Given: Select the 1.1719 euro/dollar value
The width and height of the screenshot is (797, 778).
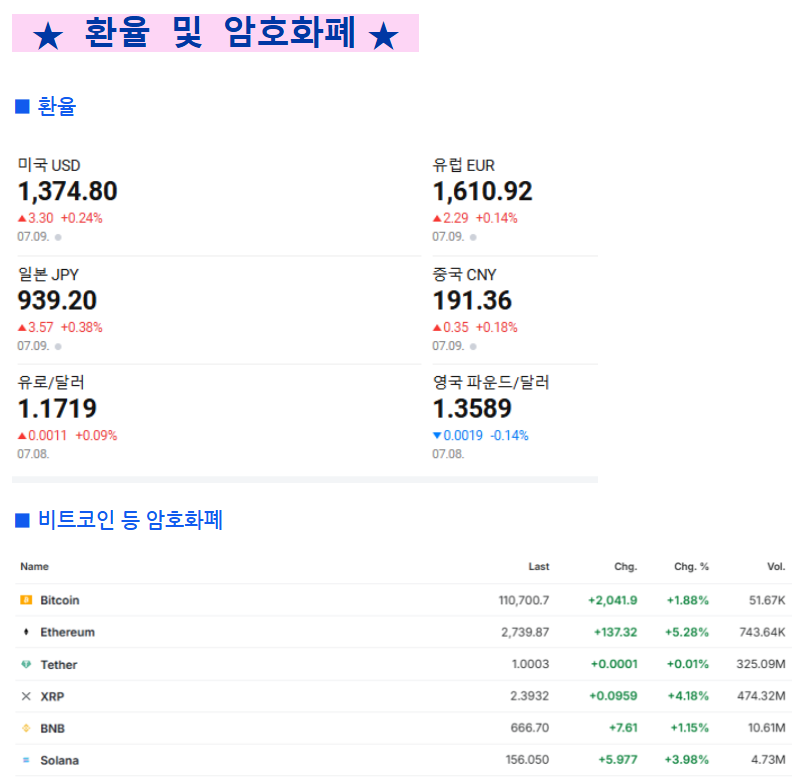Looking at the screenshot, I should 57,409.
